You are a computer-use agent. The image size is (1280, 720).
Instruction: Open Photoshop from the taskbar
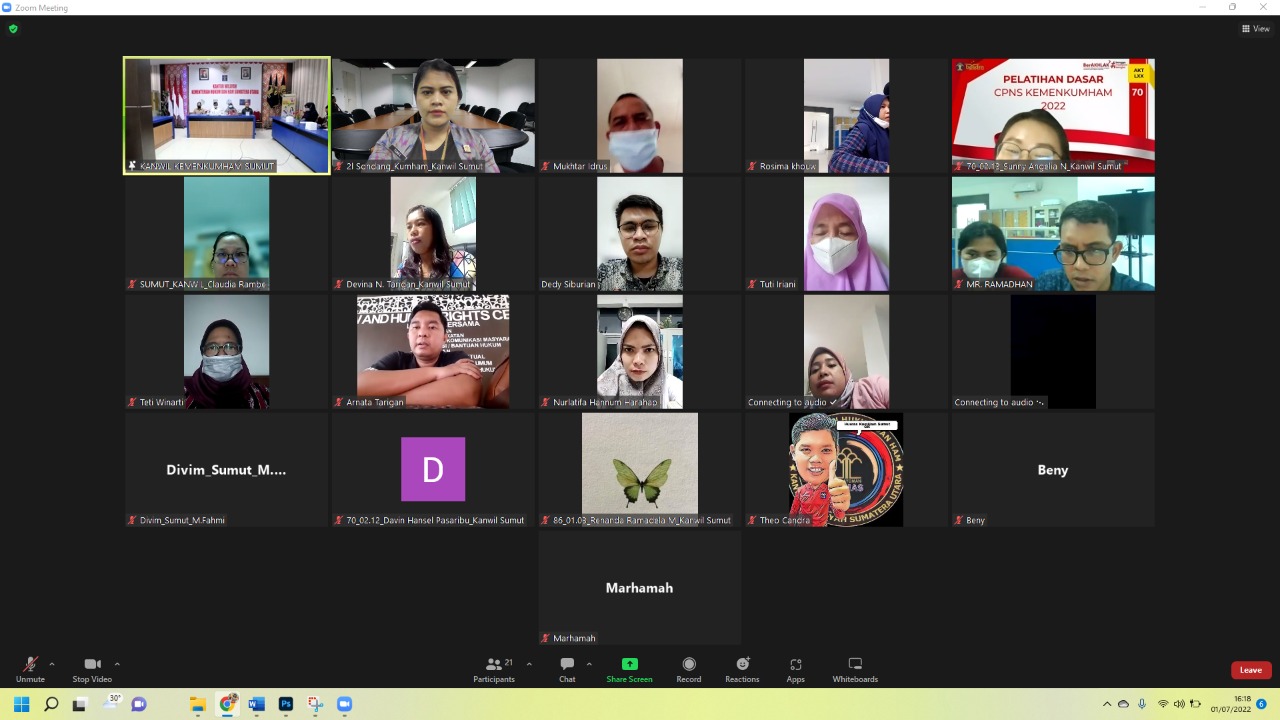286,704
